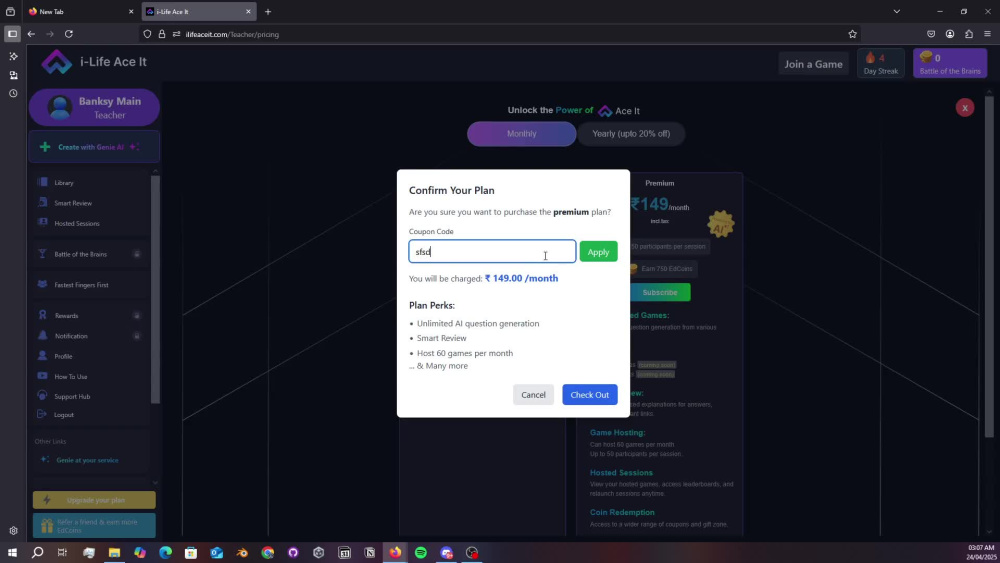Viewport: 1000px width, 563px height.
Task: Open Windows taskbar search
Action: coord(38,552)
